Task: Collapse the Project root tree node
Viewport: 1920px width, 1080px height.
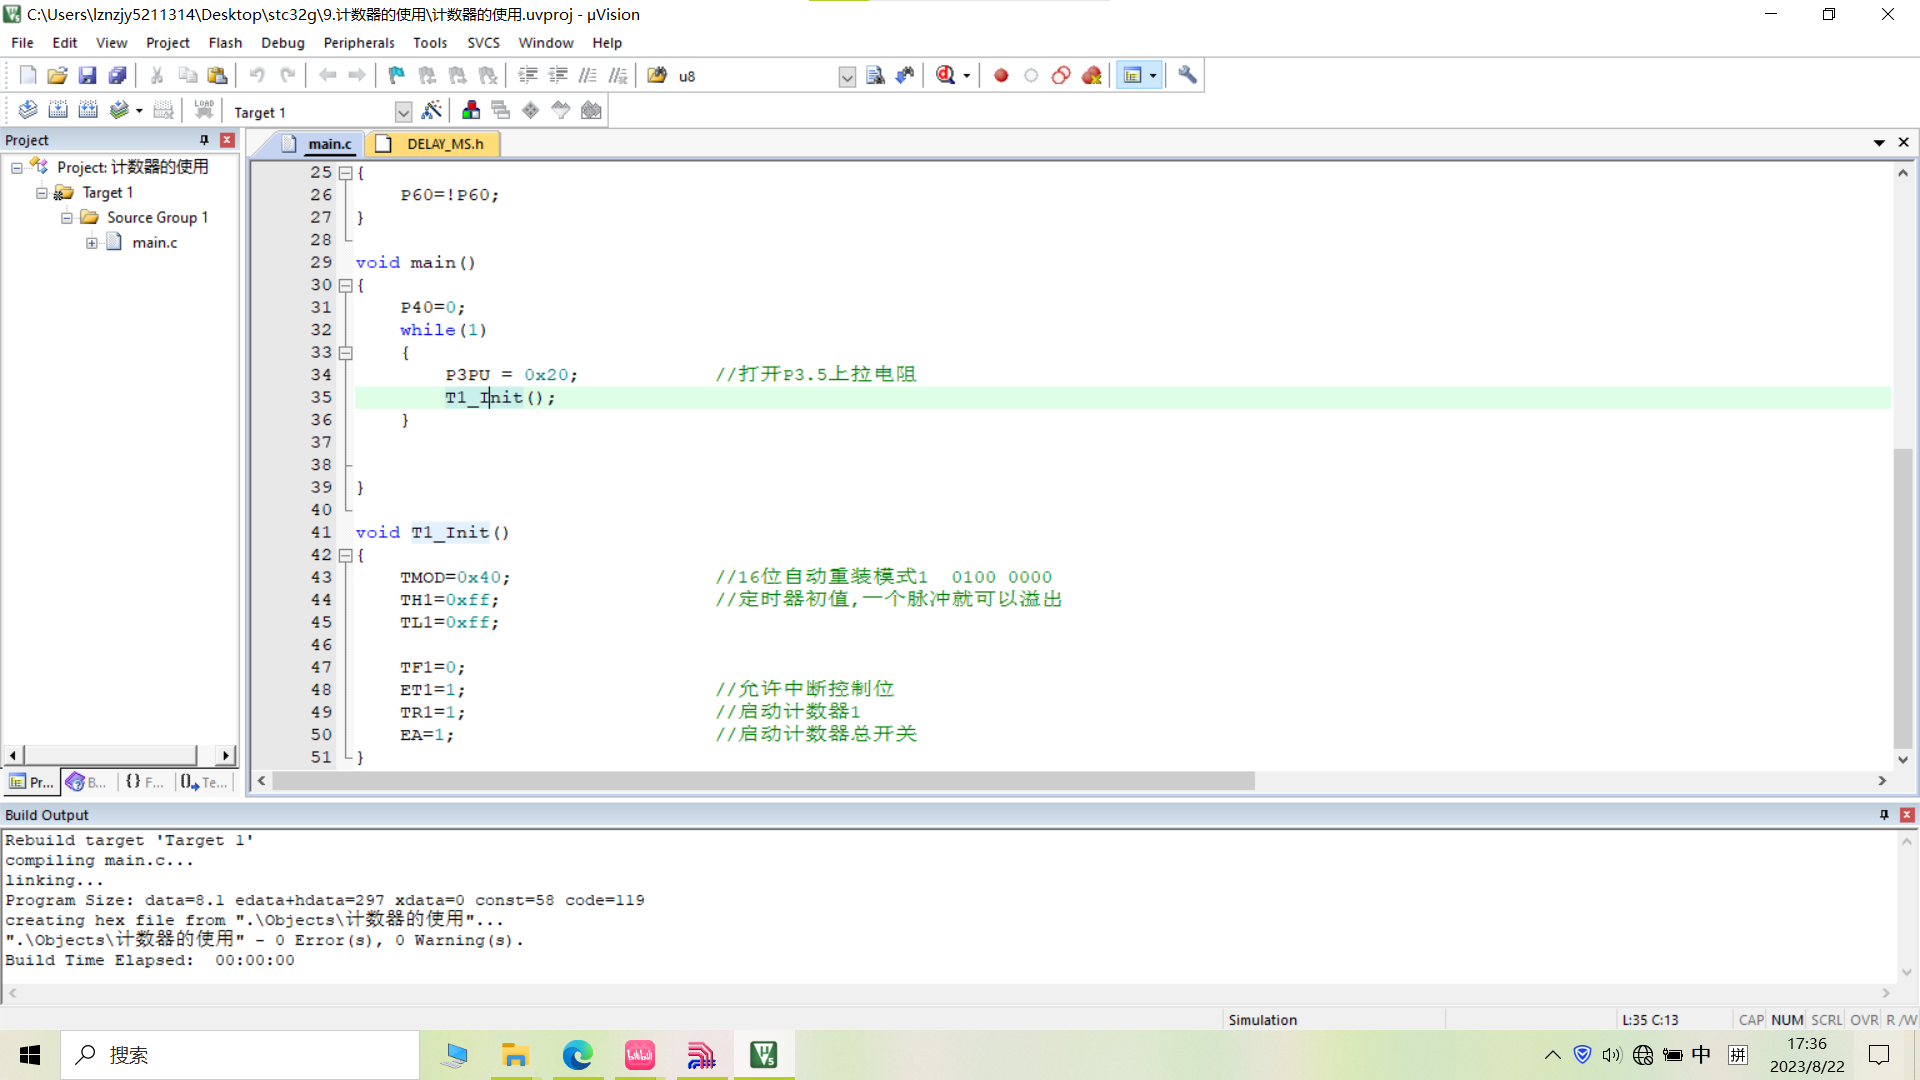Action: (x=17, y=168)
